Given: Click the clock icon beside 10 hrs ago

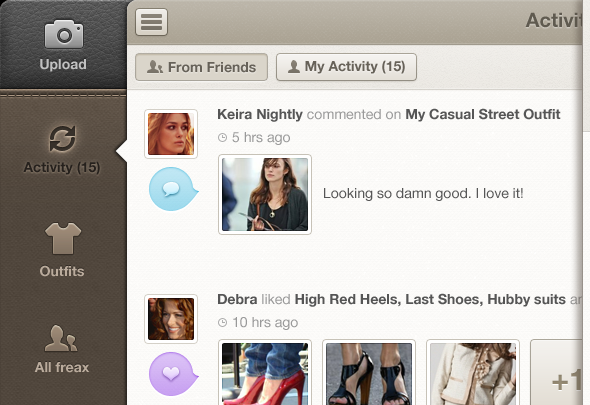Looking at the screenshot, I should coord(222,323).
